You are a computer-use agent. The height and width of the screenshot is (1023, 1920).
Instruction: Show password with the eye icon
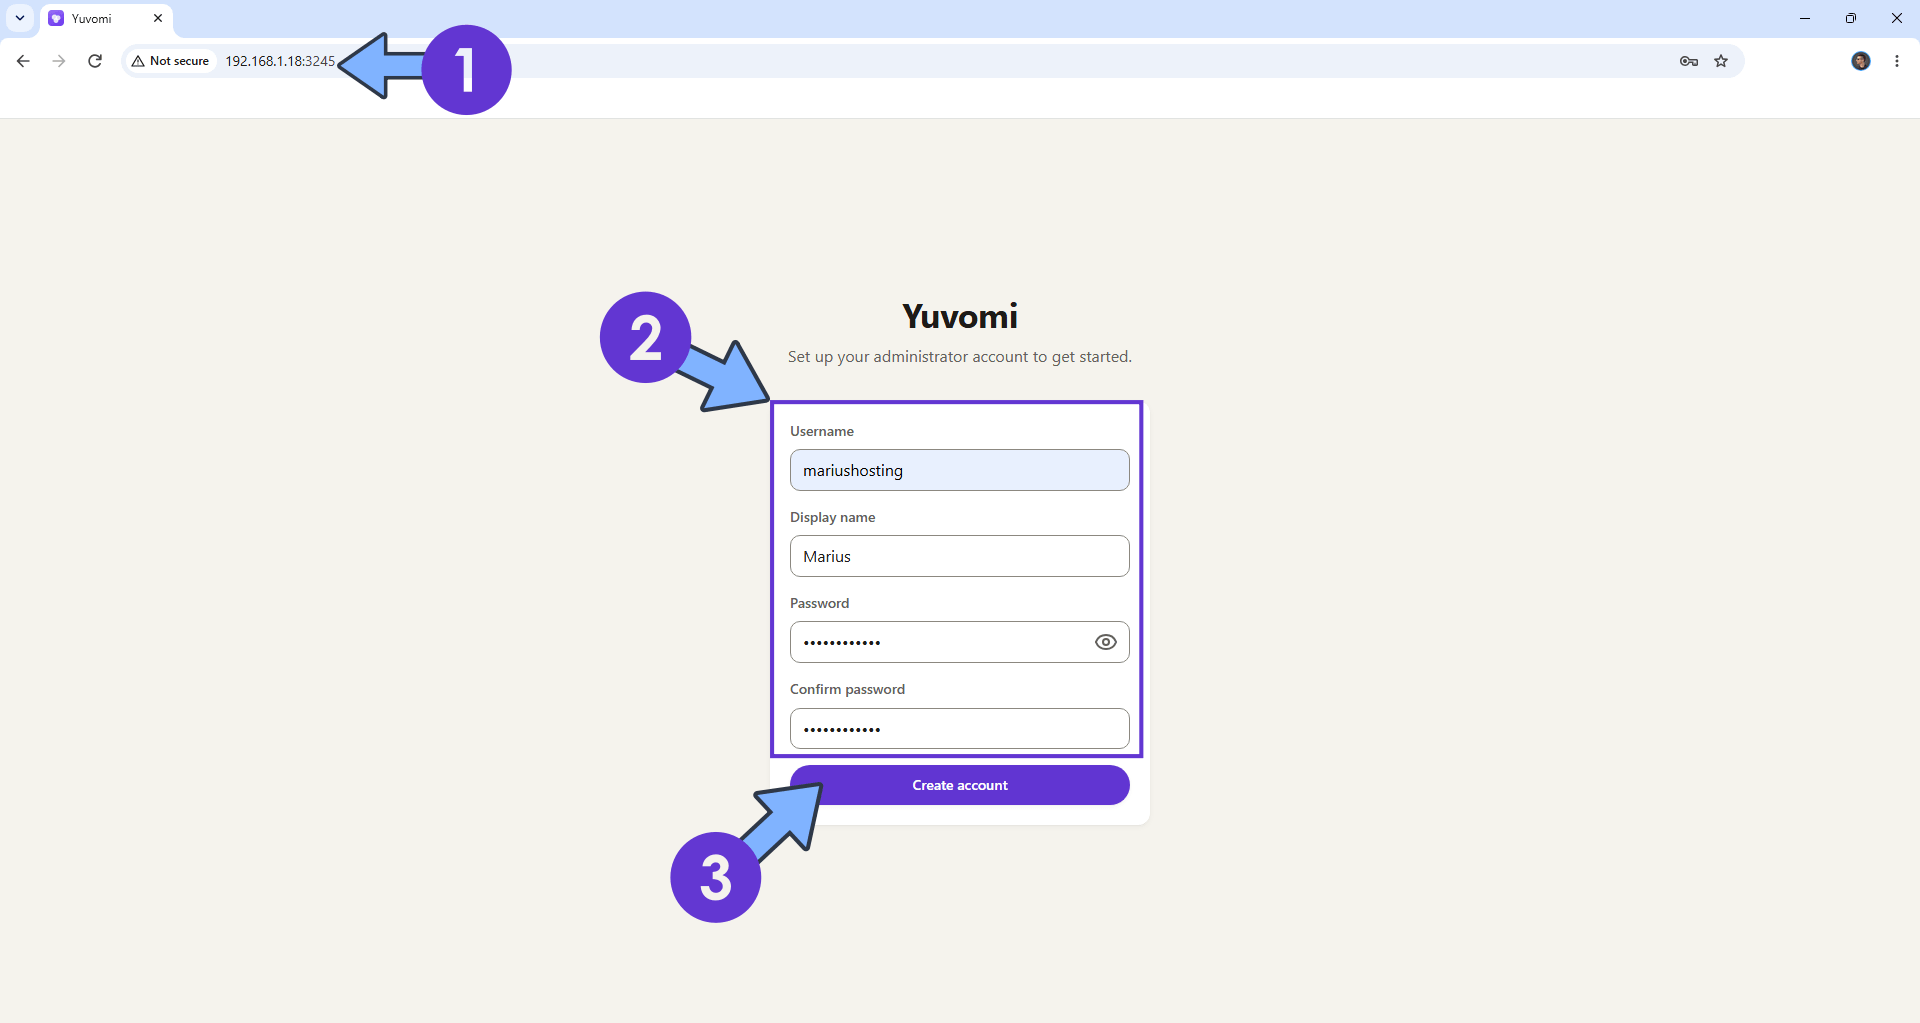tap(1105, 642)
